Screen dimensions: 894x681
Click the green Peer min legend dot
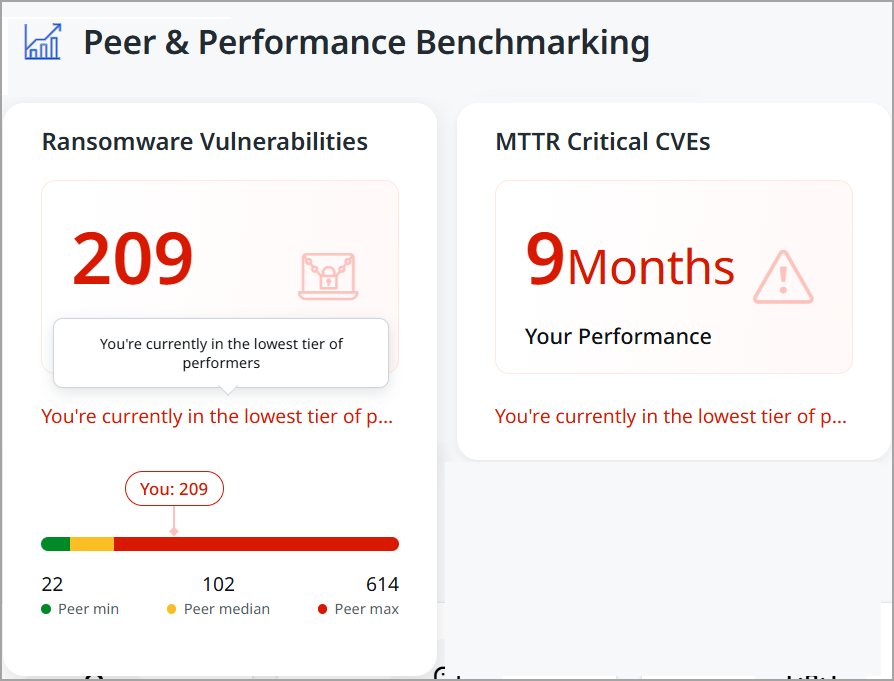click(46, 609)
